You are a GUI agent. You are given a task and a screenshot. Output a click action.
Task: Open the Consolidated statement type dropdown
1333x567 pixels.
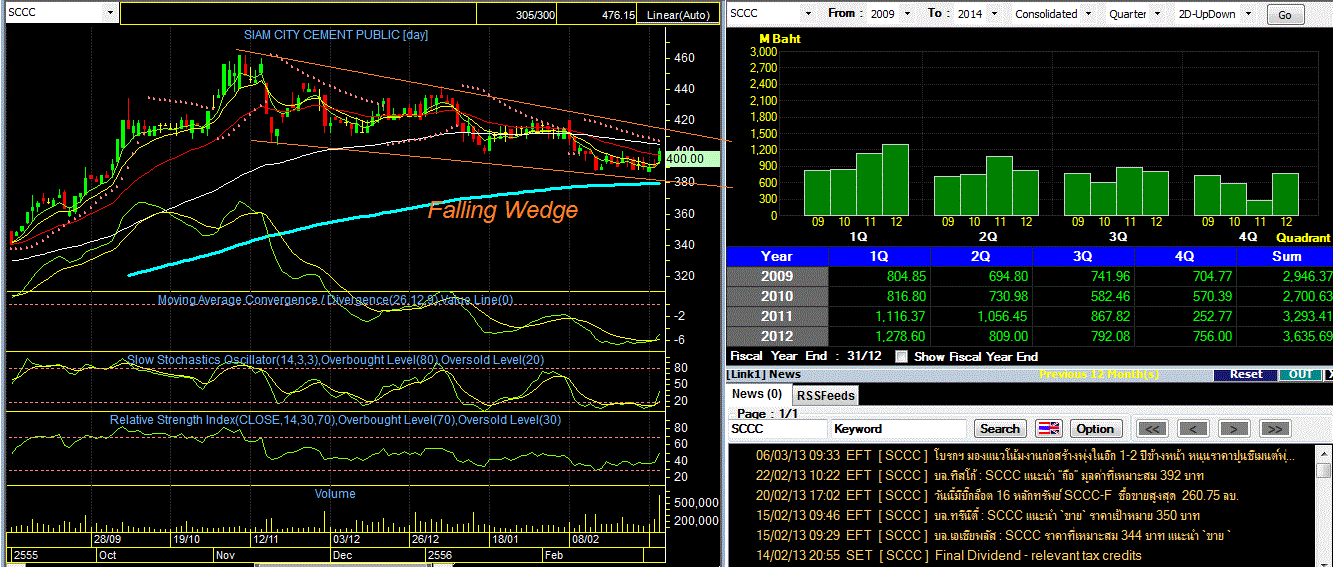pos(1088,14)
